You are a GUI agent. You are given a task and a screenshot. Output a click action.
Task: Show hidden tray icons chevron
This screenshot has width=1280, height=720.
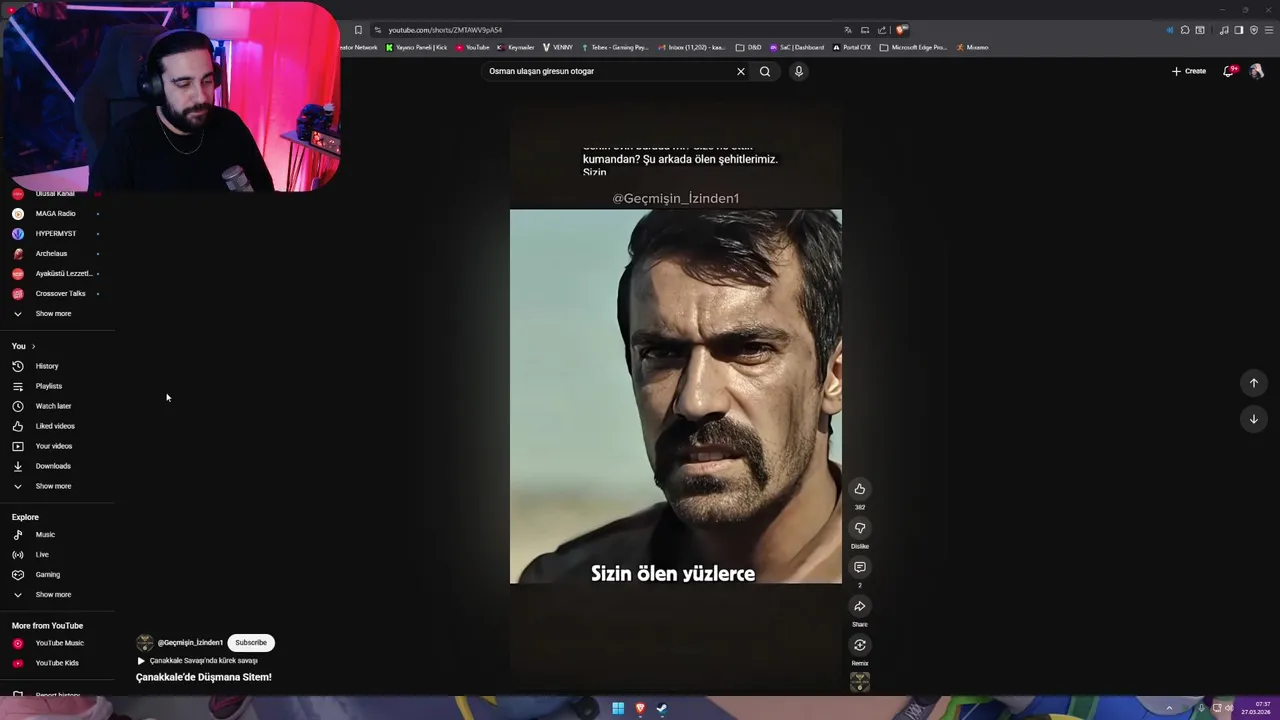[1169, 709]
